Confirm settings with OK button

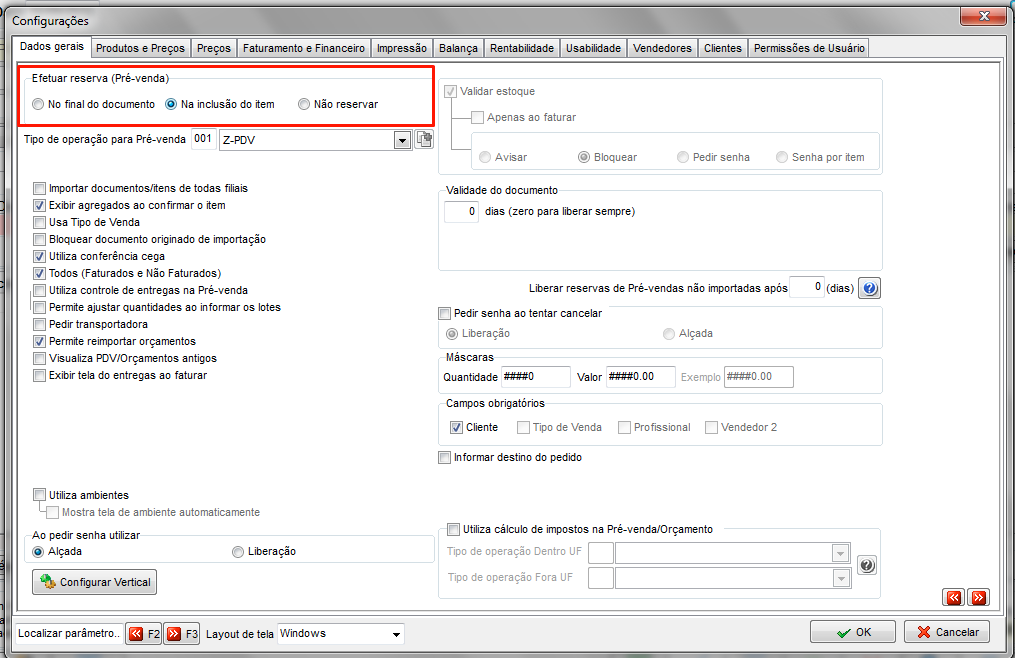[853, 632]
